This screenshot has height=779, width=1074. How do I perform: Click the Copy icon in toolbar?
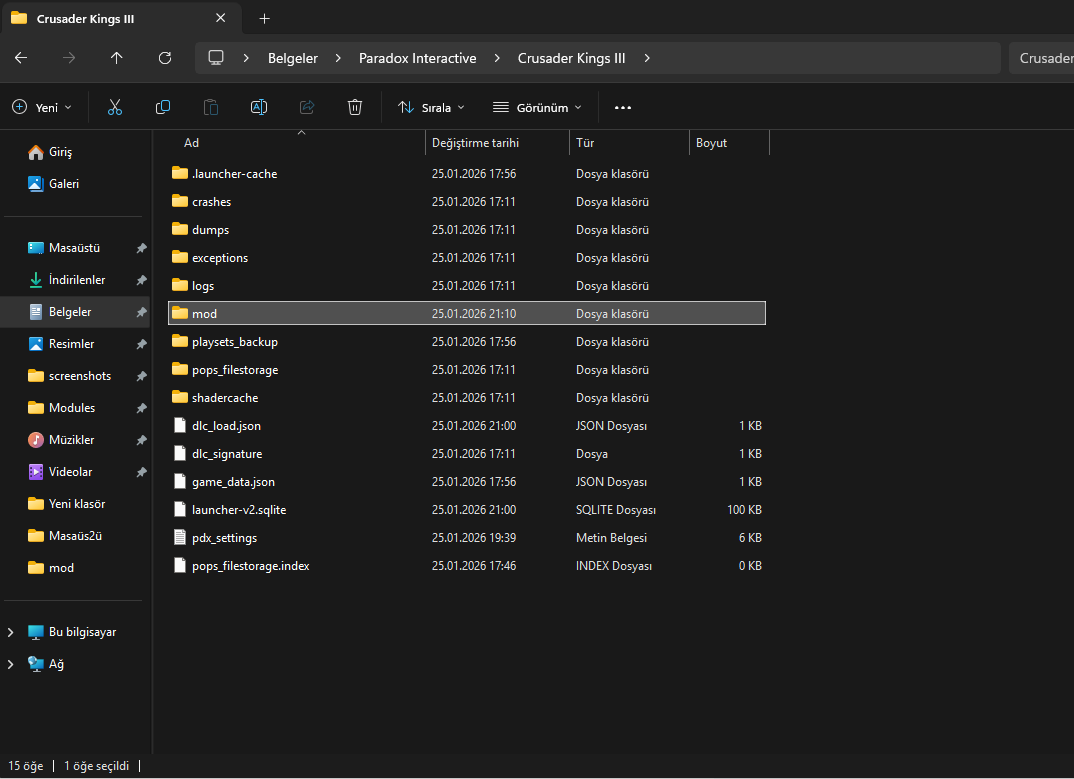pos(163,108)
